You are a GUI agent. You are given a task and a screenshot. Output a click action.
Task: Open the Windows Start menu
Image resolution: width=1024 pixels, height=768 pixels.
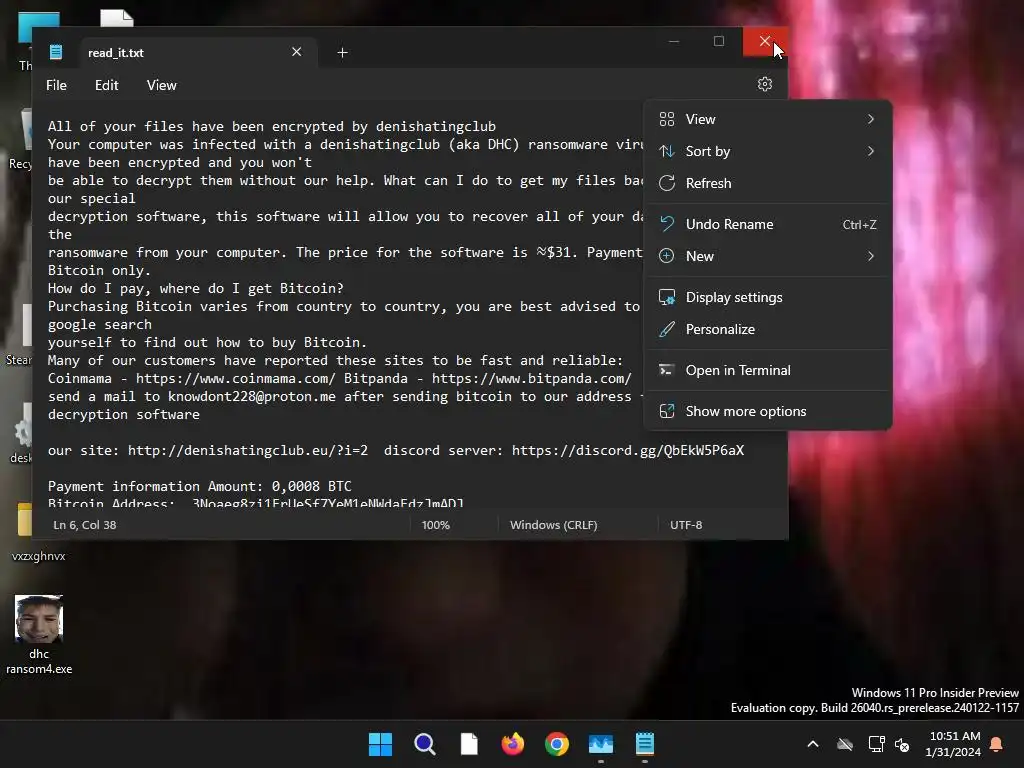pyautogui.click(x=380, y=744)
